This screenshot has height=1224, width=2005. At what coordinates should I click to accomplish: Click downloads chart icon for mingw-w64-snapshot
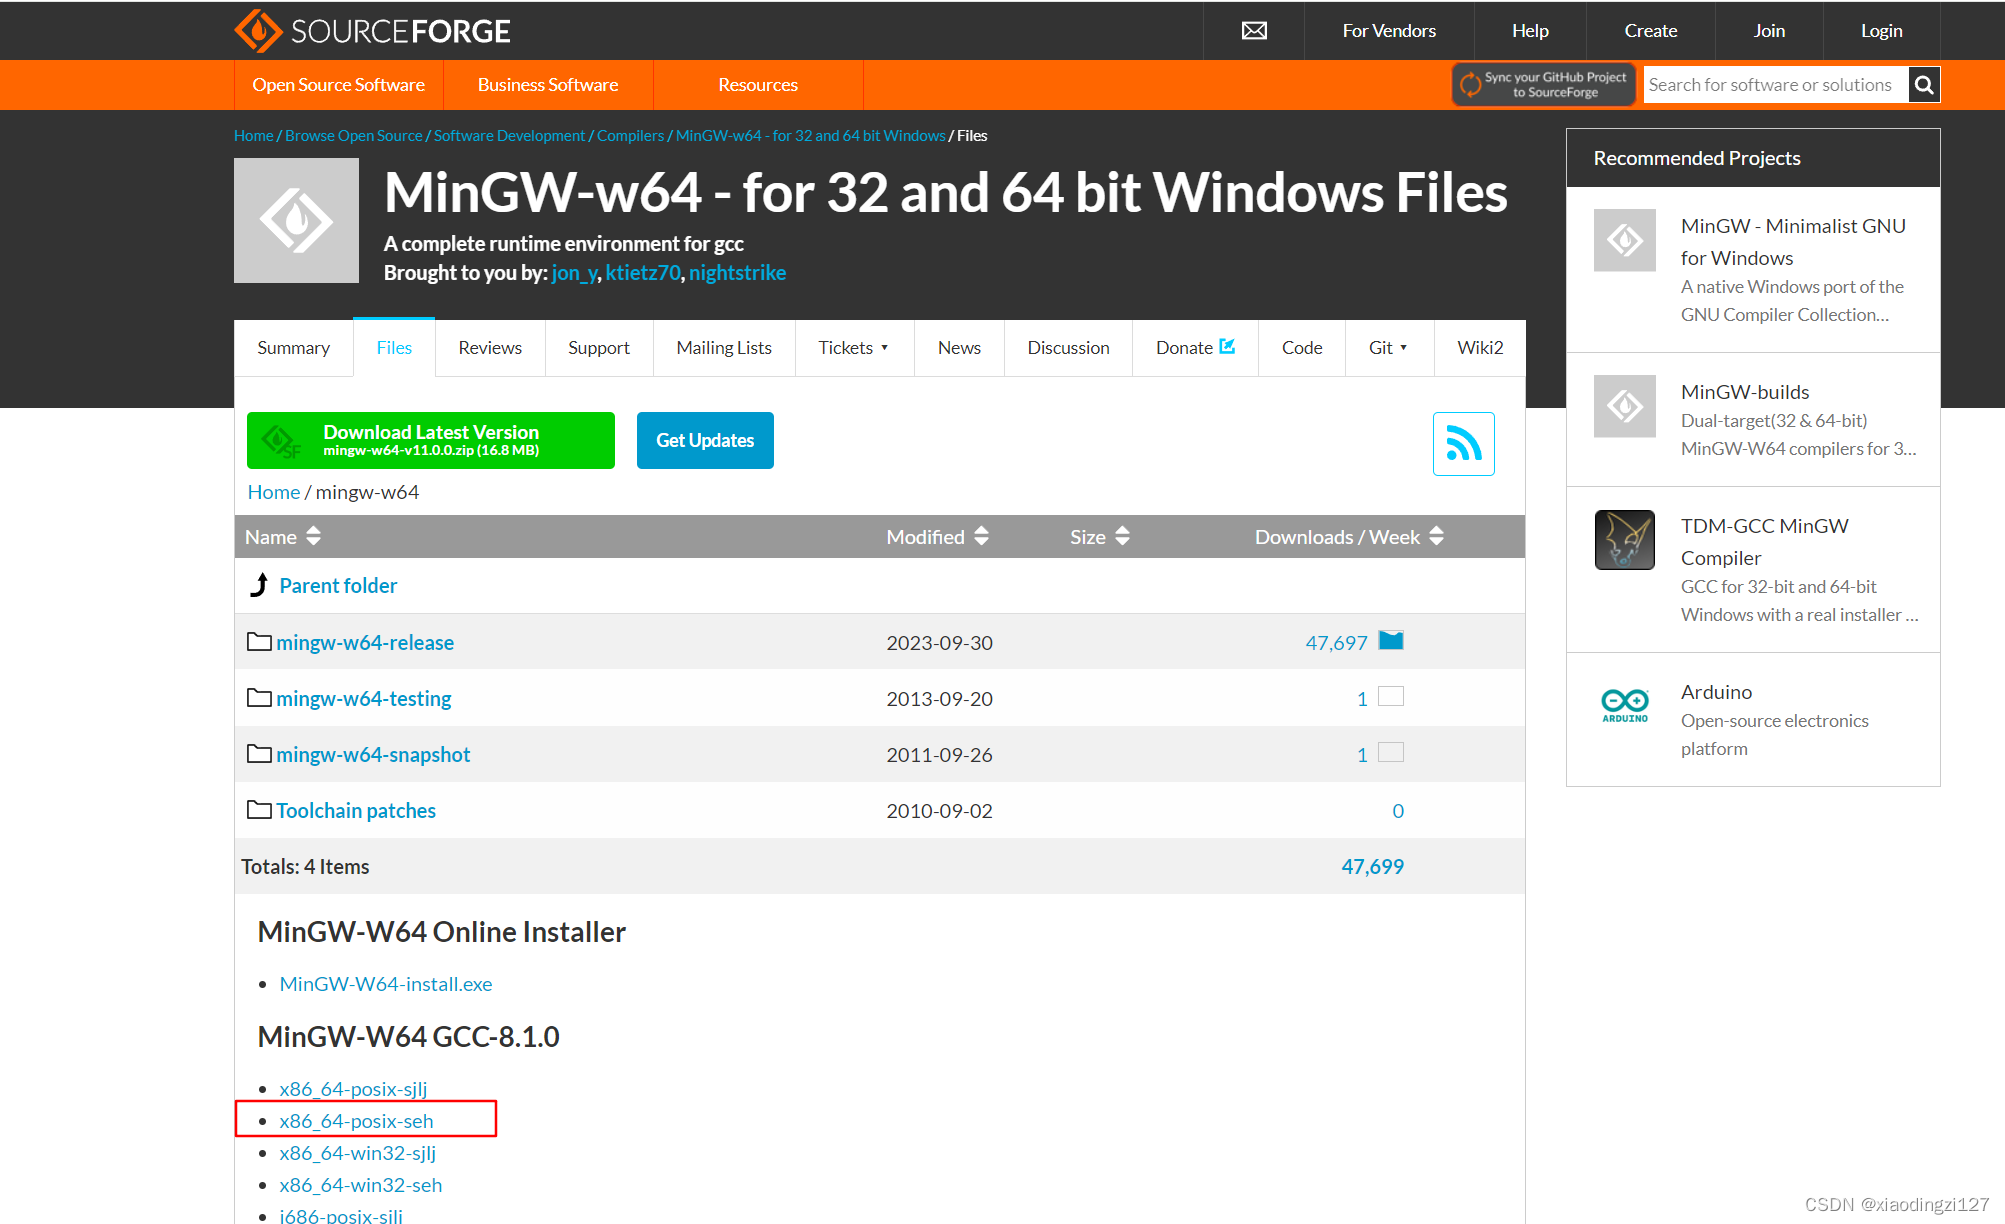[1391, 753]
